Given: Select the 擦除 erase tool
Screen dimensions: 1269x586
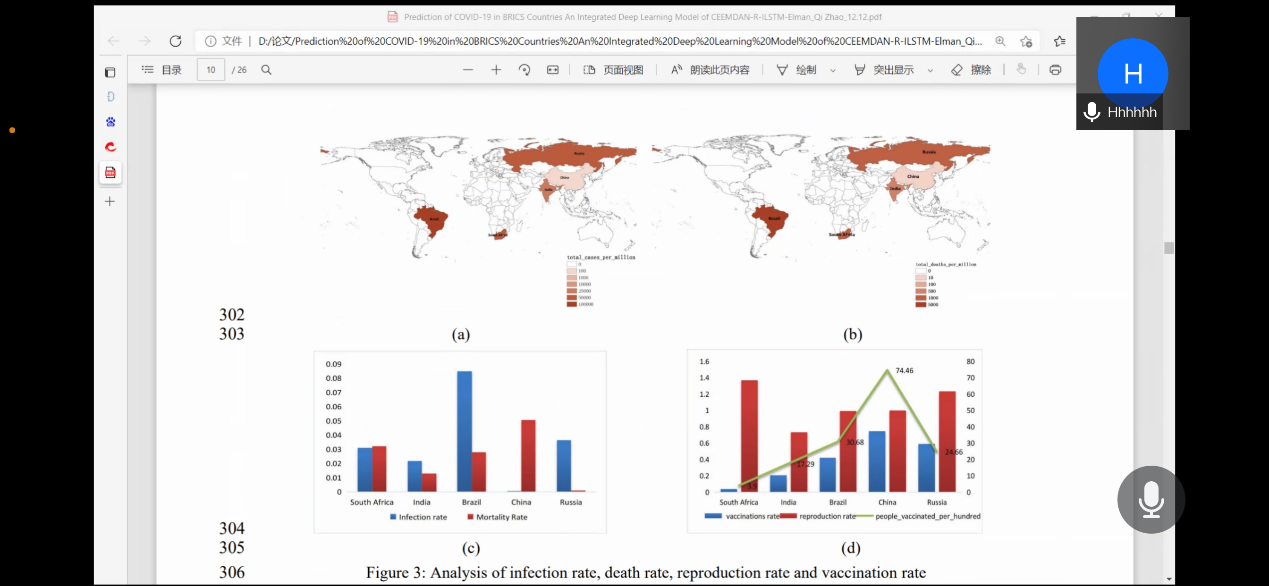Looking at the screenshot, I should (970, 70).
